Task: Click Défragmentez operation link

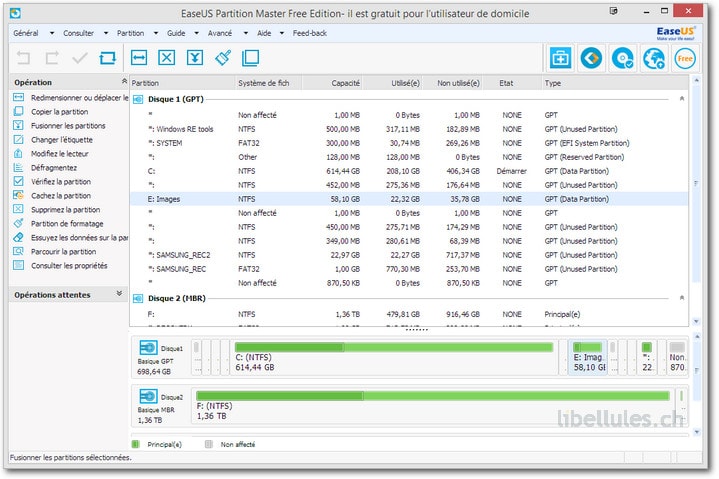Action: pos(54,168)
